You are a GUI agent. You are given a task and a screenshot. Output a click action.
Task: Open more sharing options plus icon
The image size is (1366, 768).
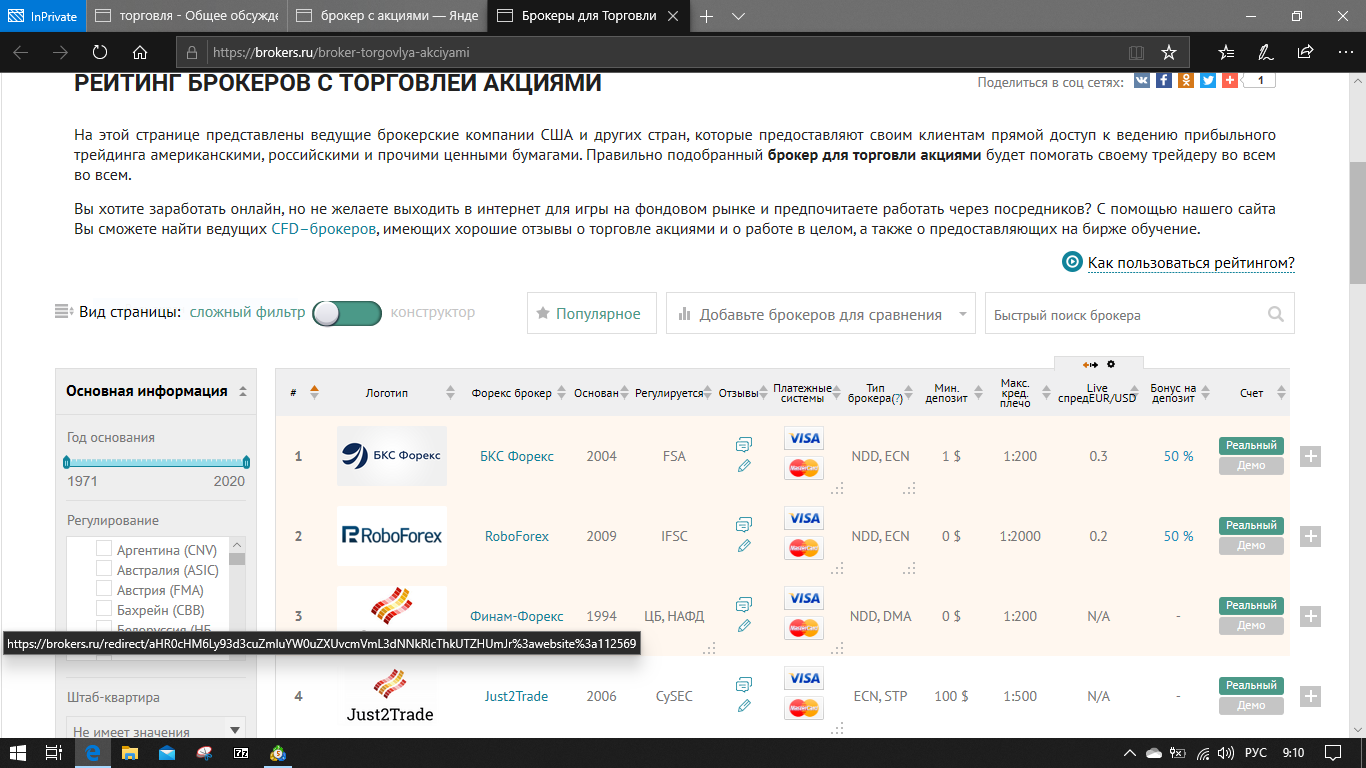[x=1230, y=81]
